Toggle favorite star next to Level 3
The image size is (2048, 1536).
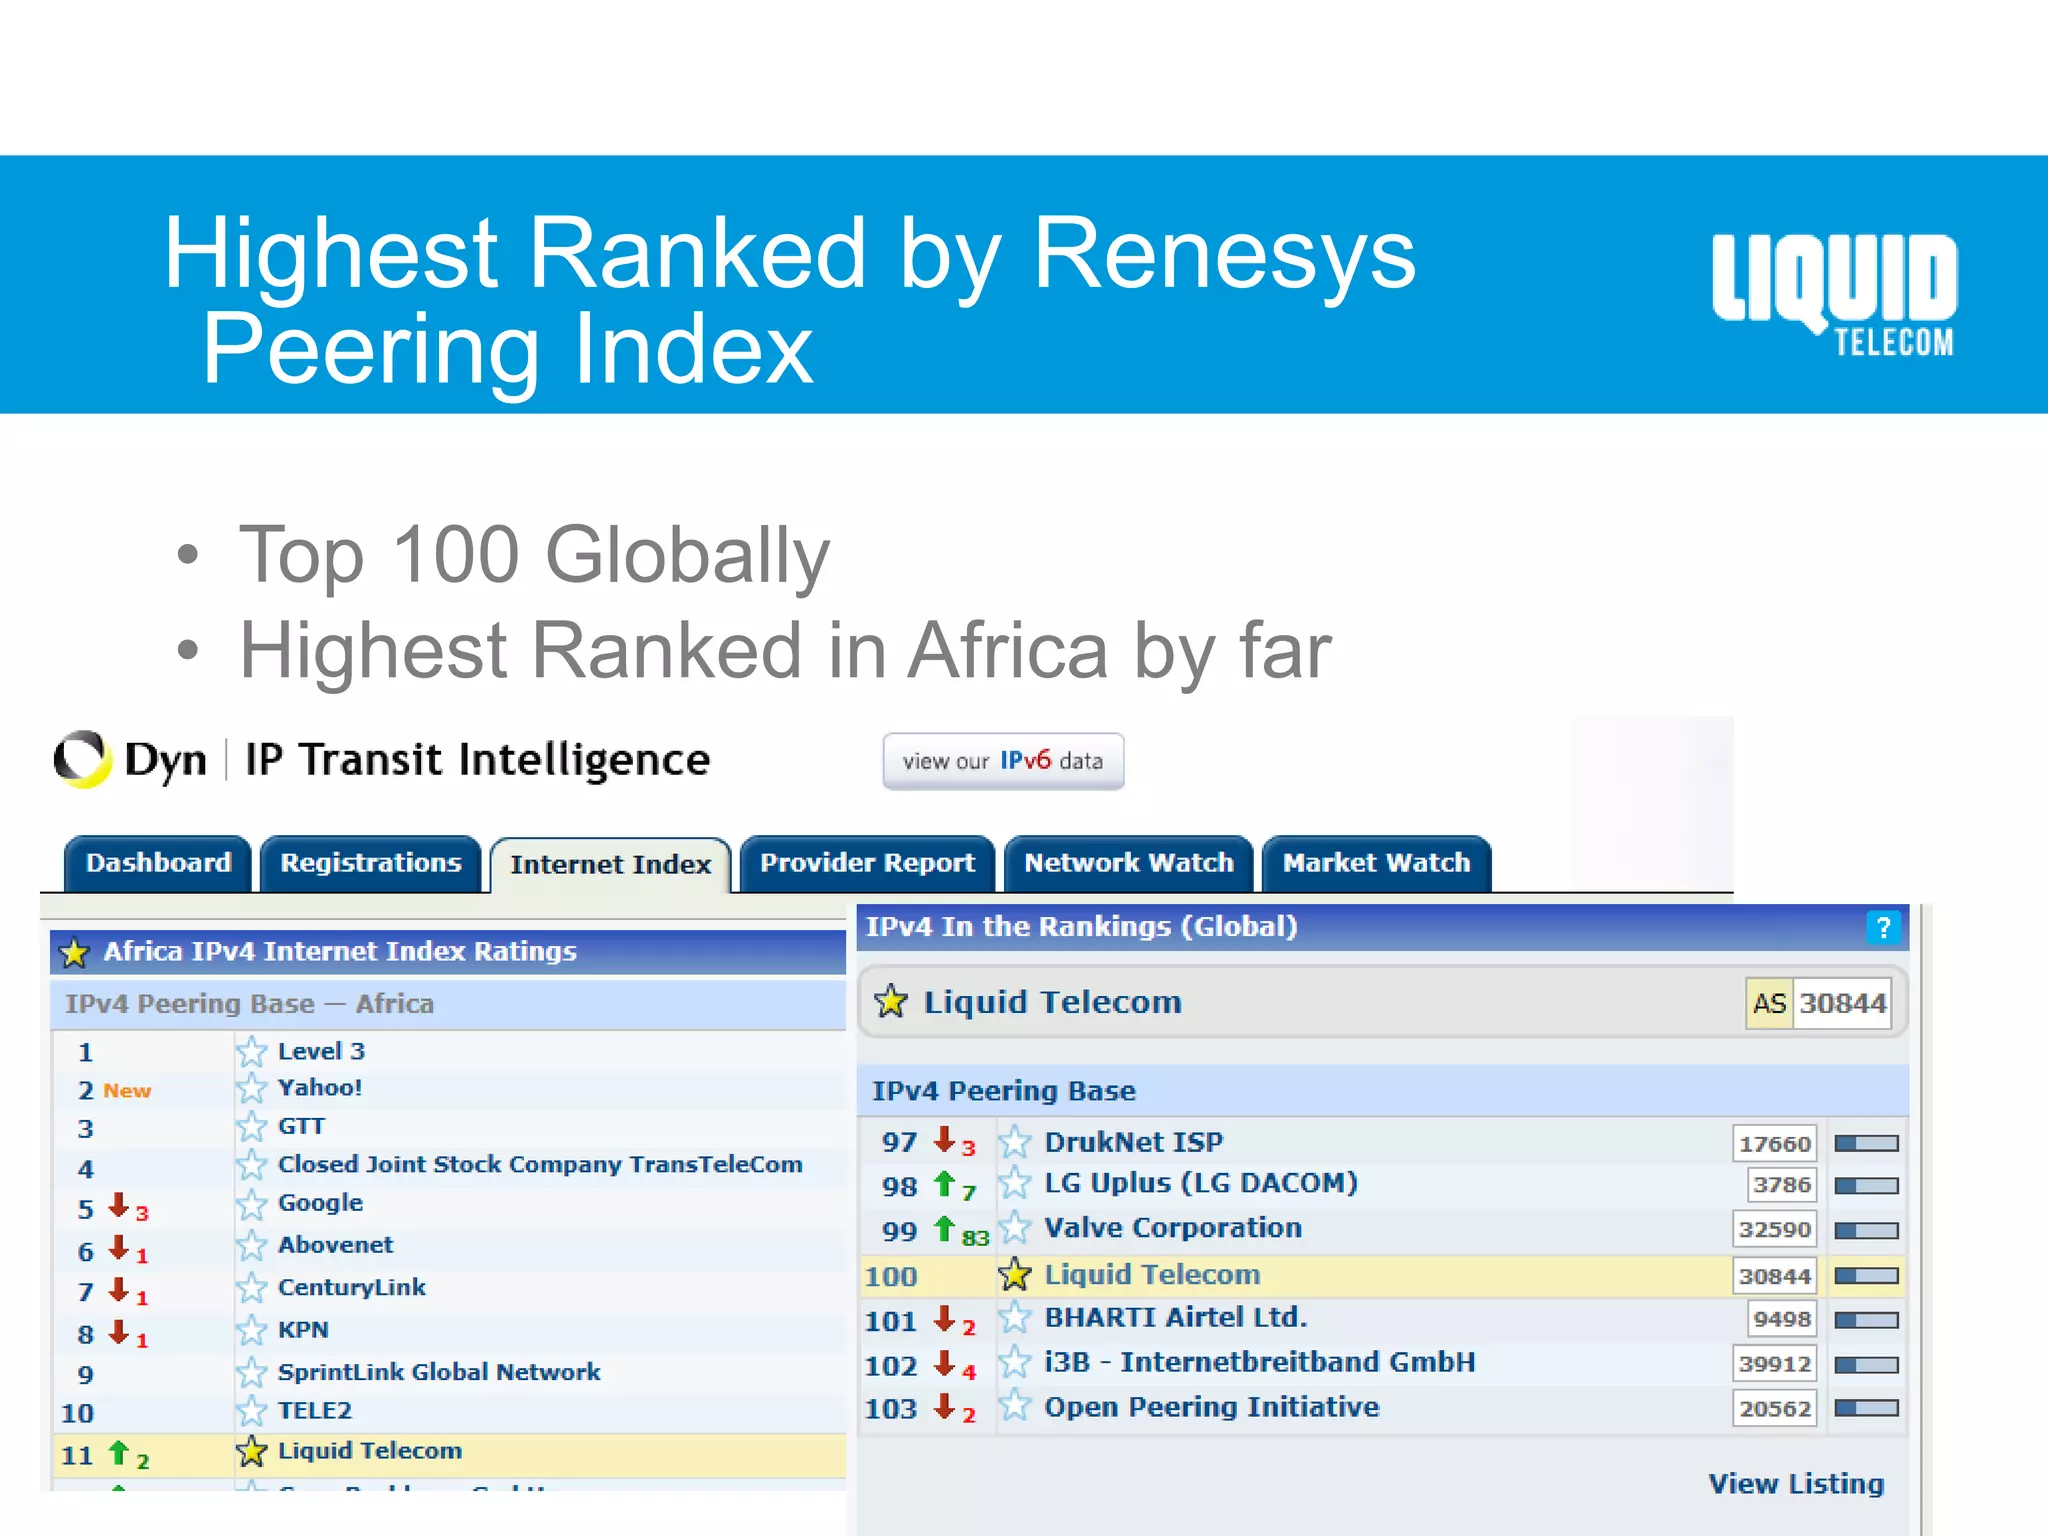251,1052
